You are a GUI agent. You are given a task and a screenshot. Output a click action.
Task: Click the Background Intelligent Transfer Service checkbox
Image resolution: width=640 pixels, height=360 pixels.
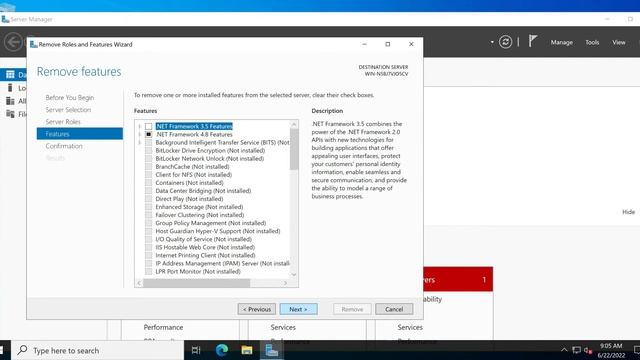(149, 142)
